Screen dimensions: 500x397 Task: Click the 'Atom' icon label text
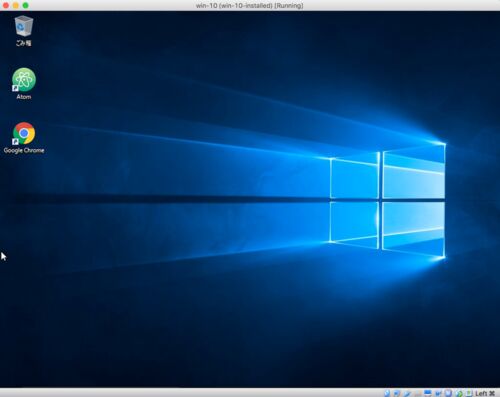(x=24, y=97)
